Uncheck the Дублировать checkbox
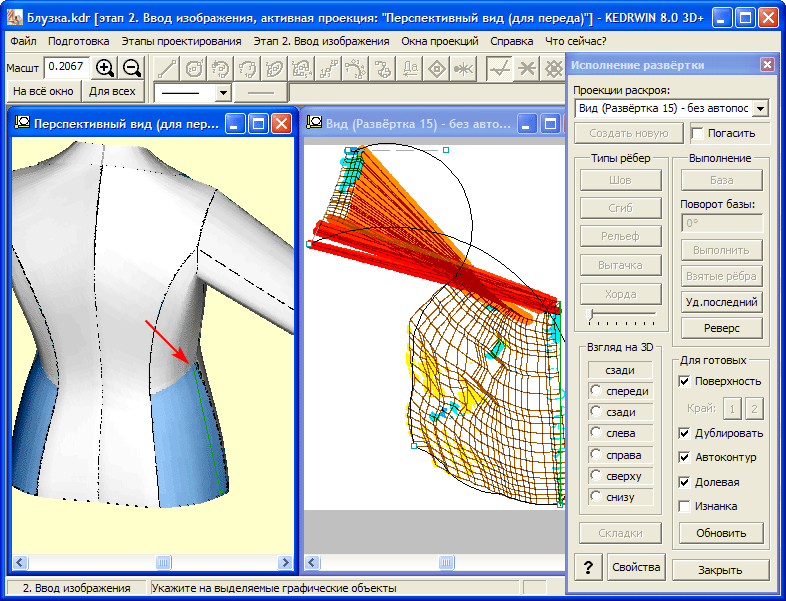The height and width of the screenshot is (601, 786). tap(684, 433)
